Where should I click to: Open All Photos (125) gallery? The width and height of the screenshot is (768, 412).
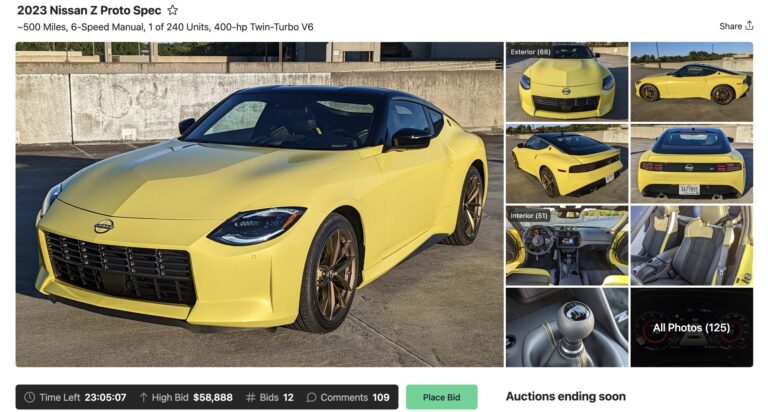point(692,327)
